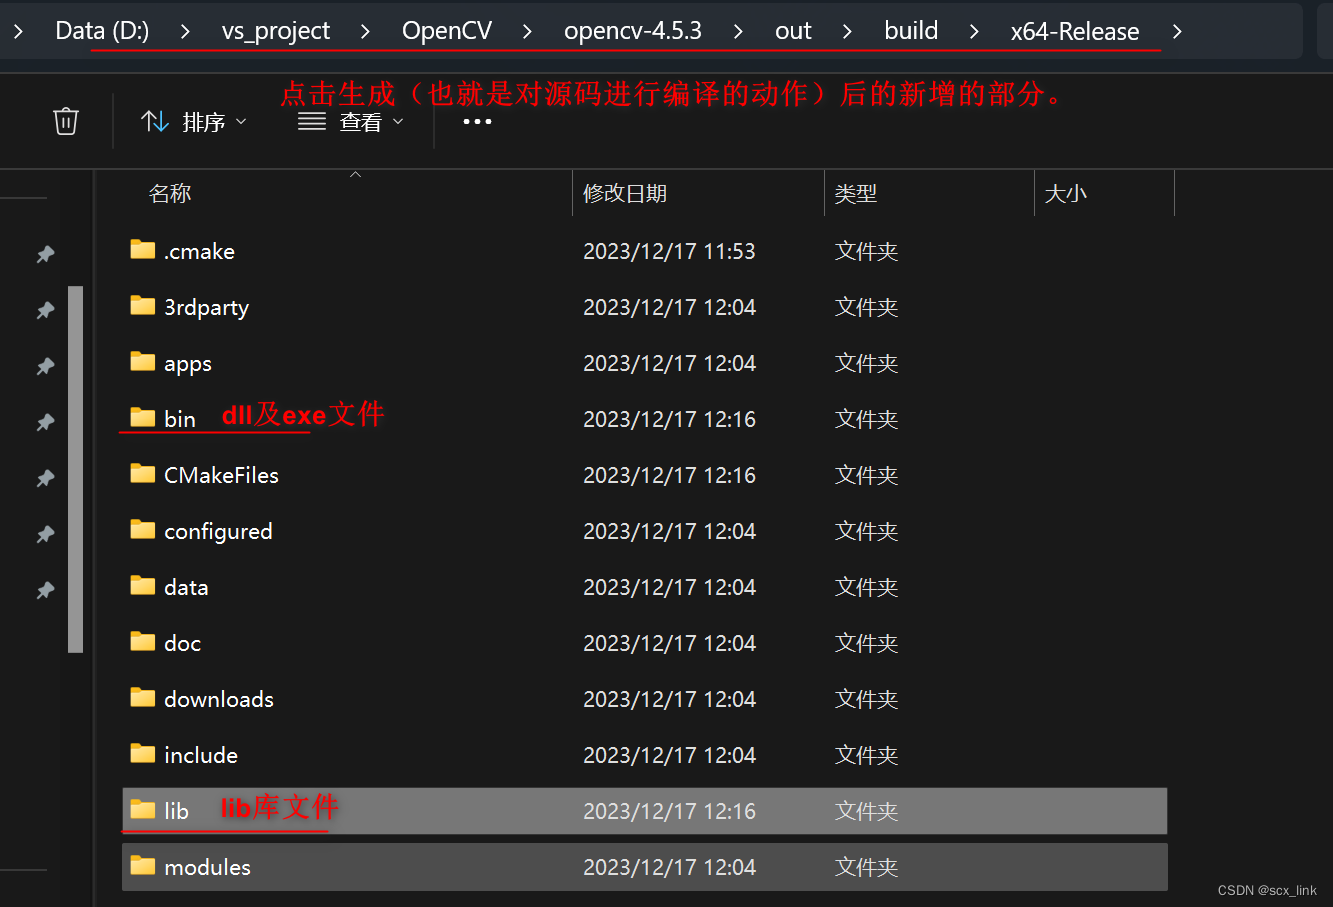Click the opencv-4.5.3 breadcrumb segment
This screenshot has width=1333, height=907.
(633, 31)
